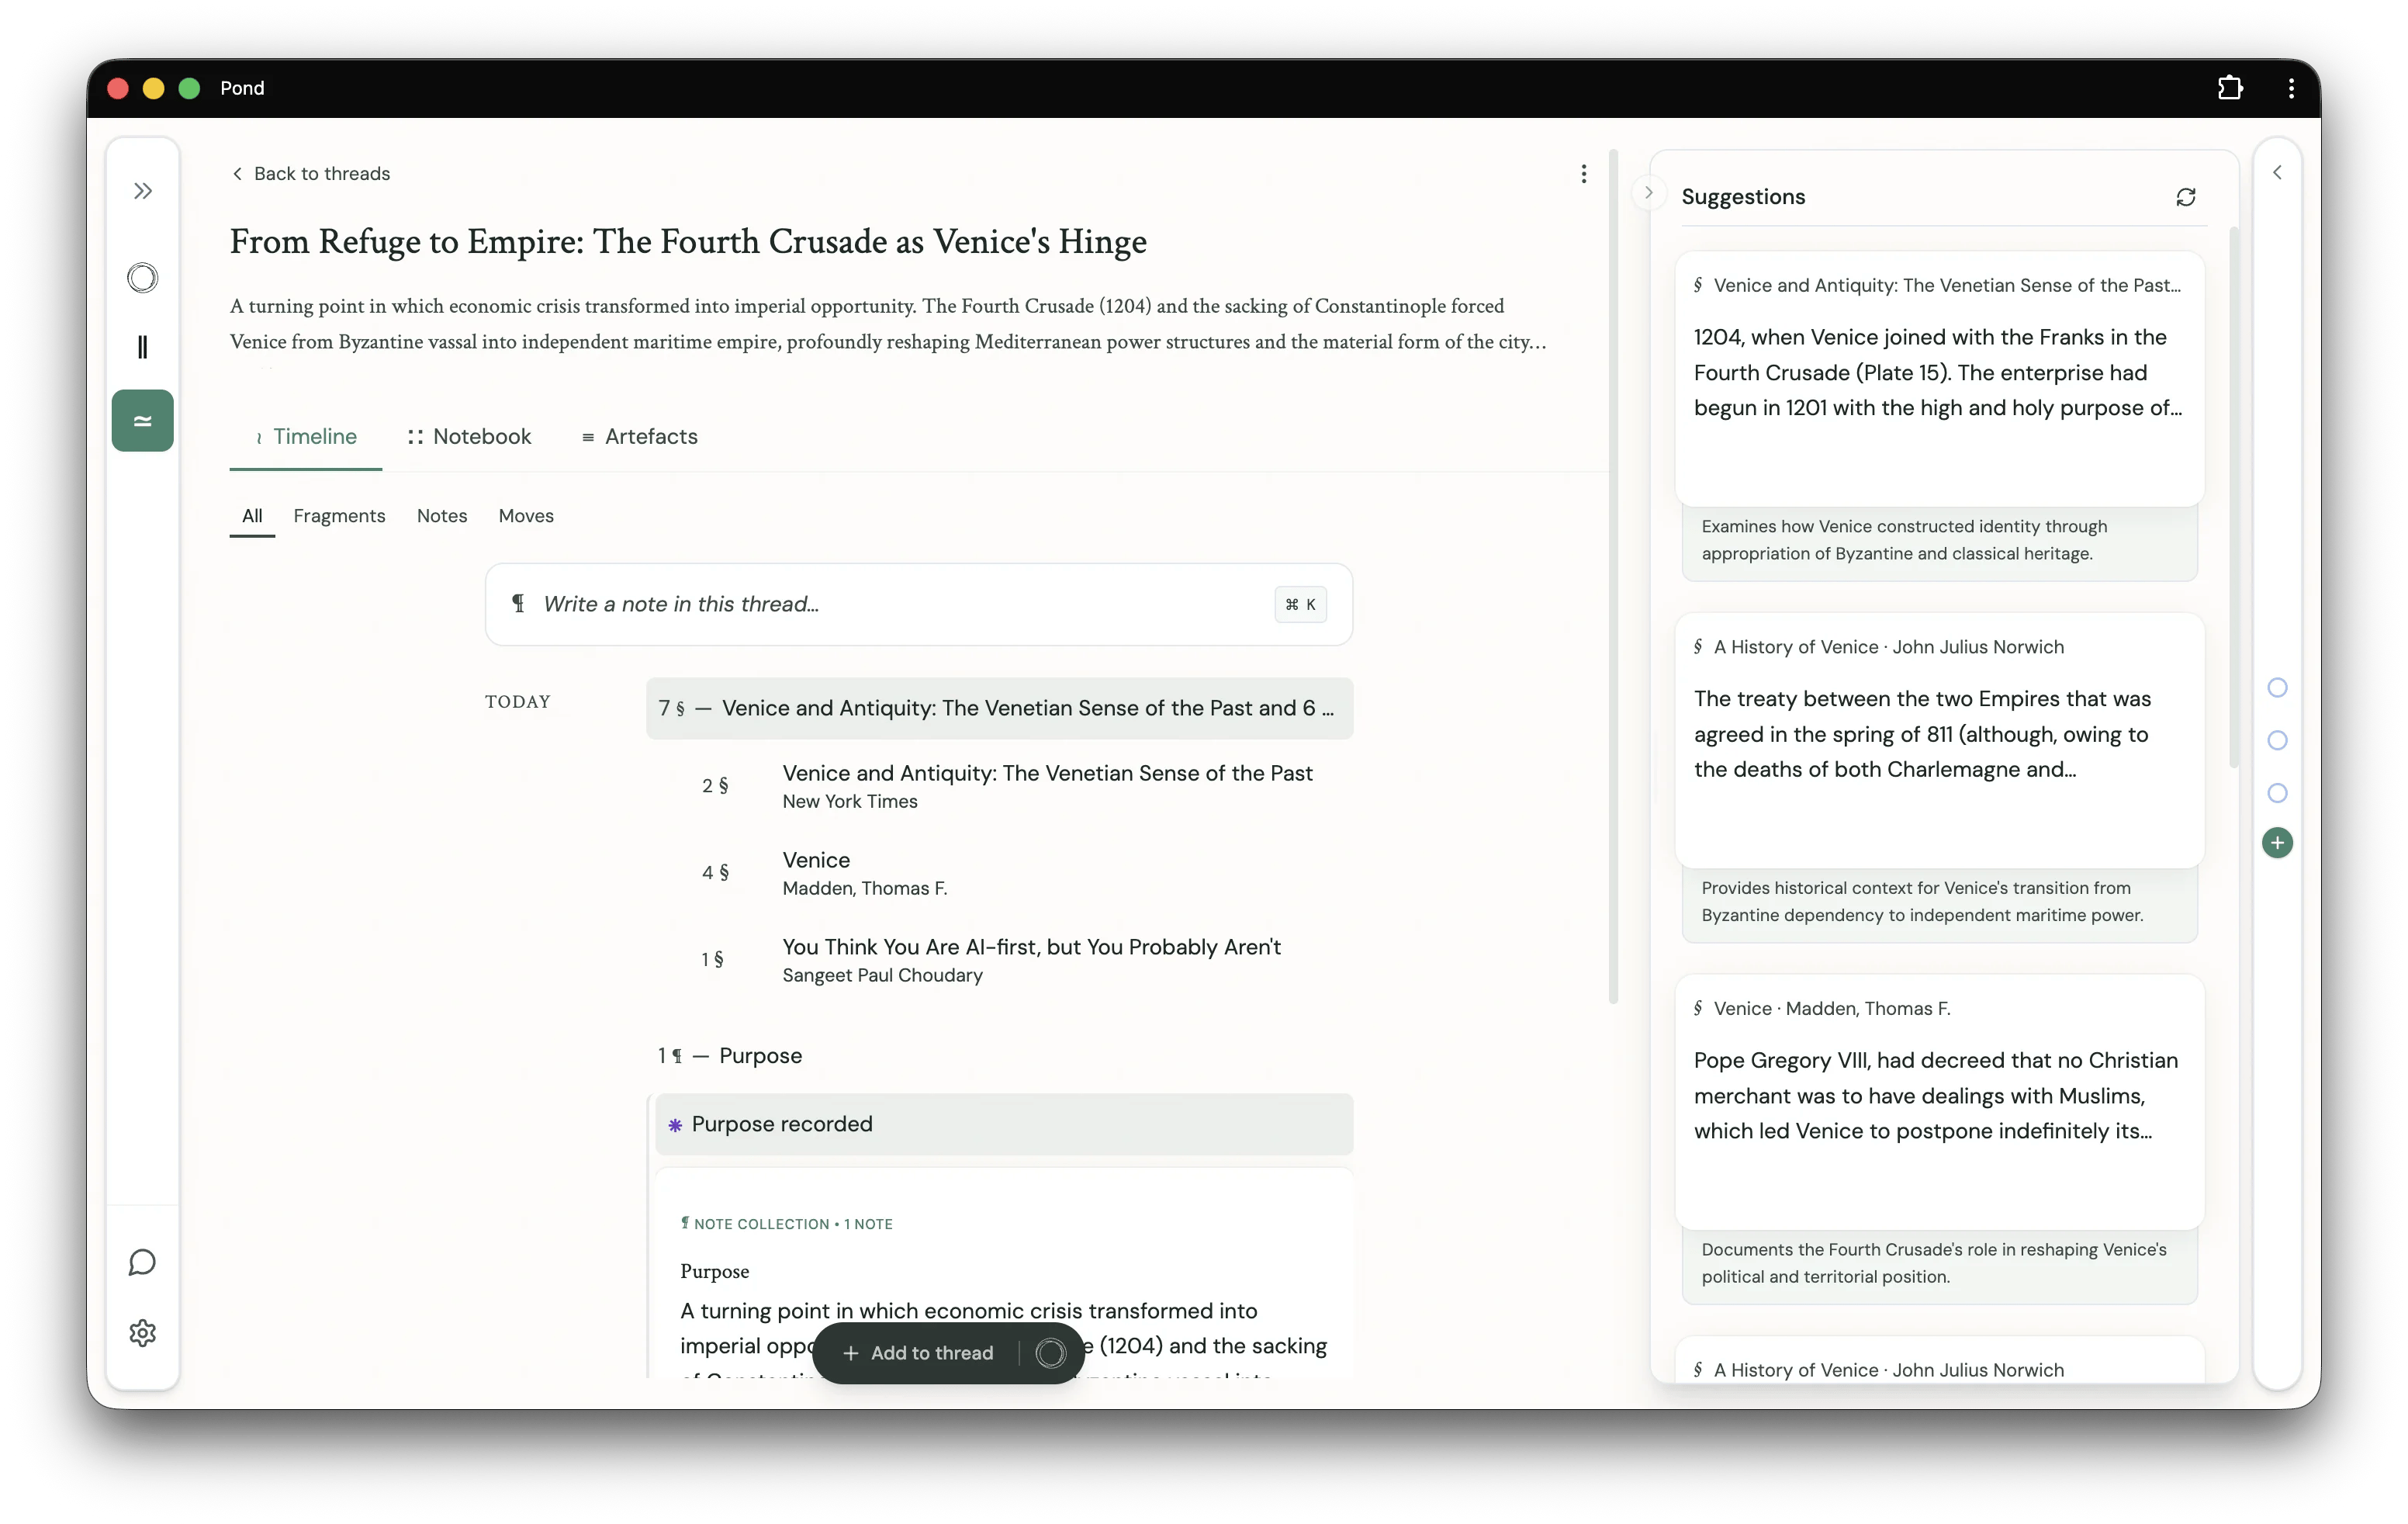Expand the left sidebar with double chevron
The image size is (2408, 1524).
coord(143,191)
